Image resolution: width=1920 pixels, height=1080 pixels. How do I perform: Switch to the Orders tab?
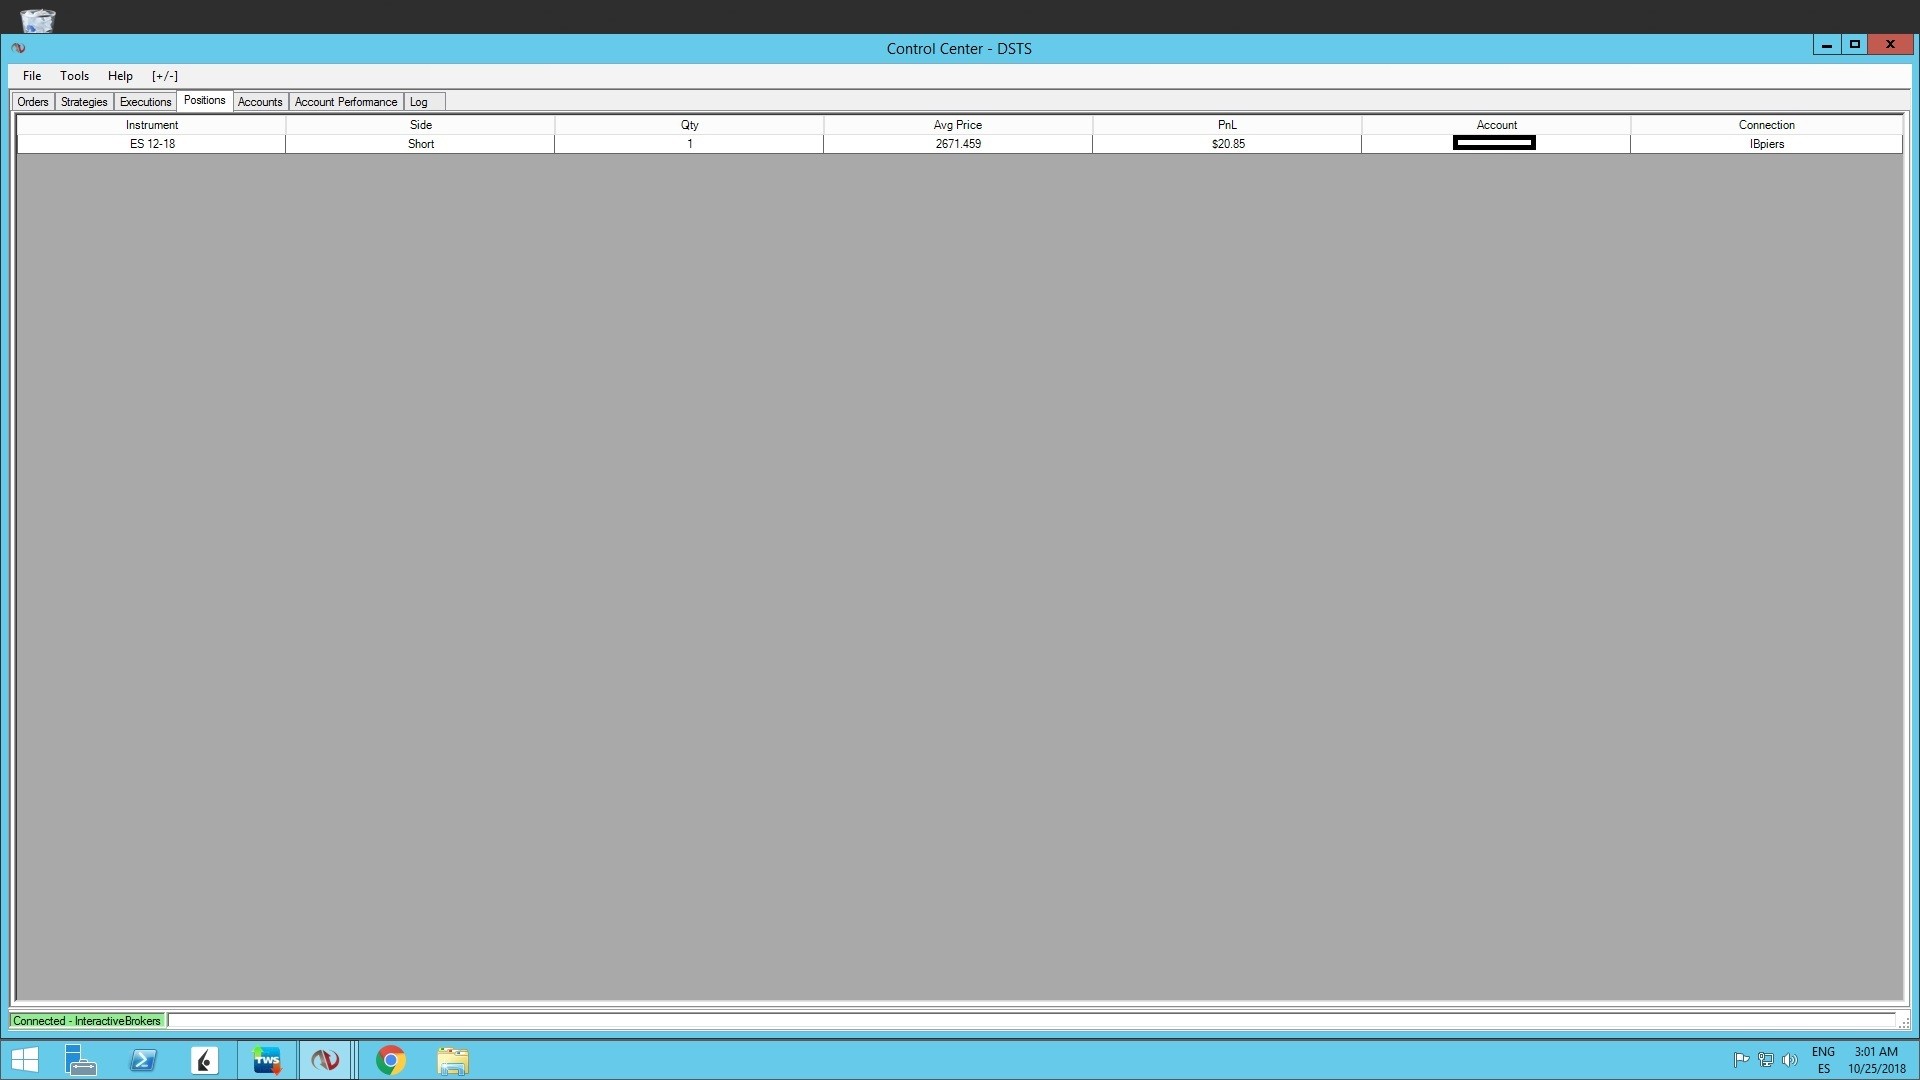tap(33, 102)
